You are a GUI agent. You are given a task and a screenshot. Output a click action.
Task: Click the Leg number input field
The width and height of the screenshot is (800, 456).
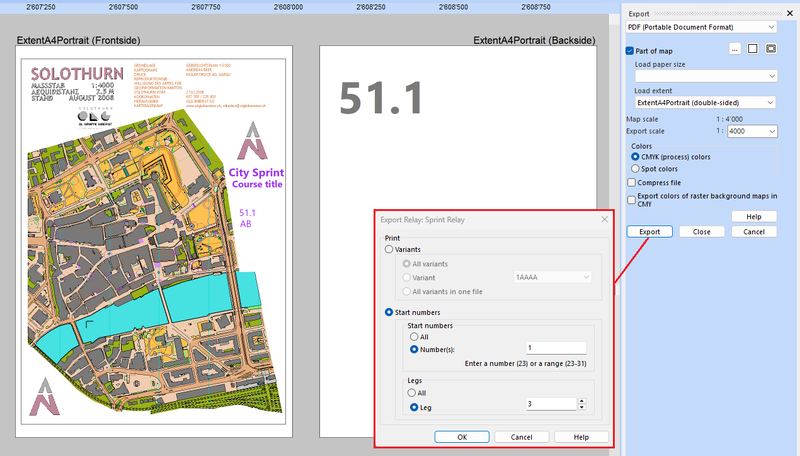tap(552, 404)
